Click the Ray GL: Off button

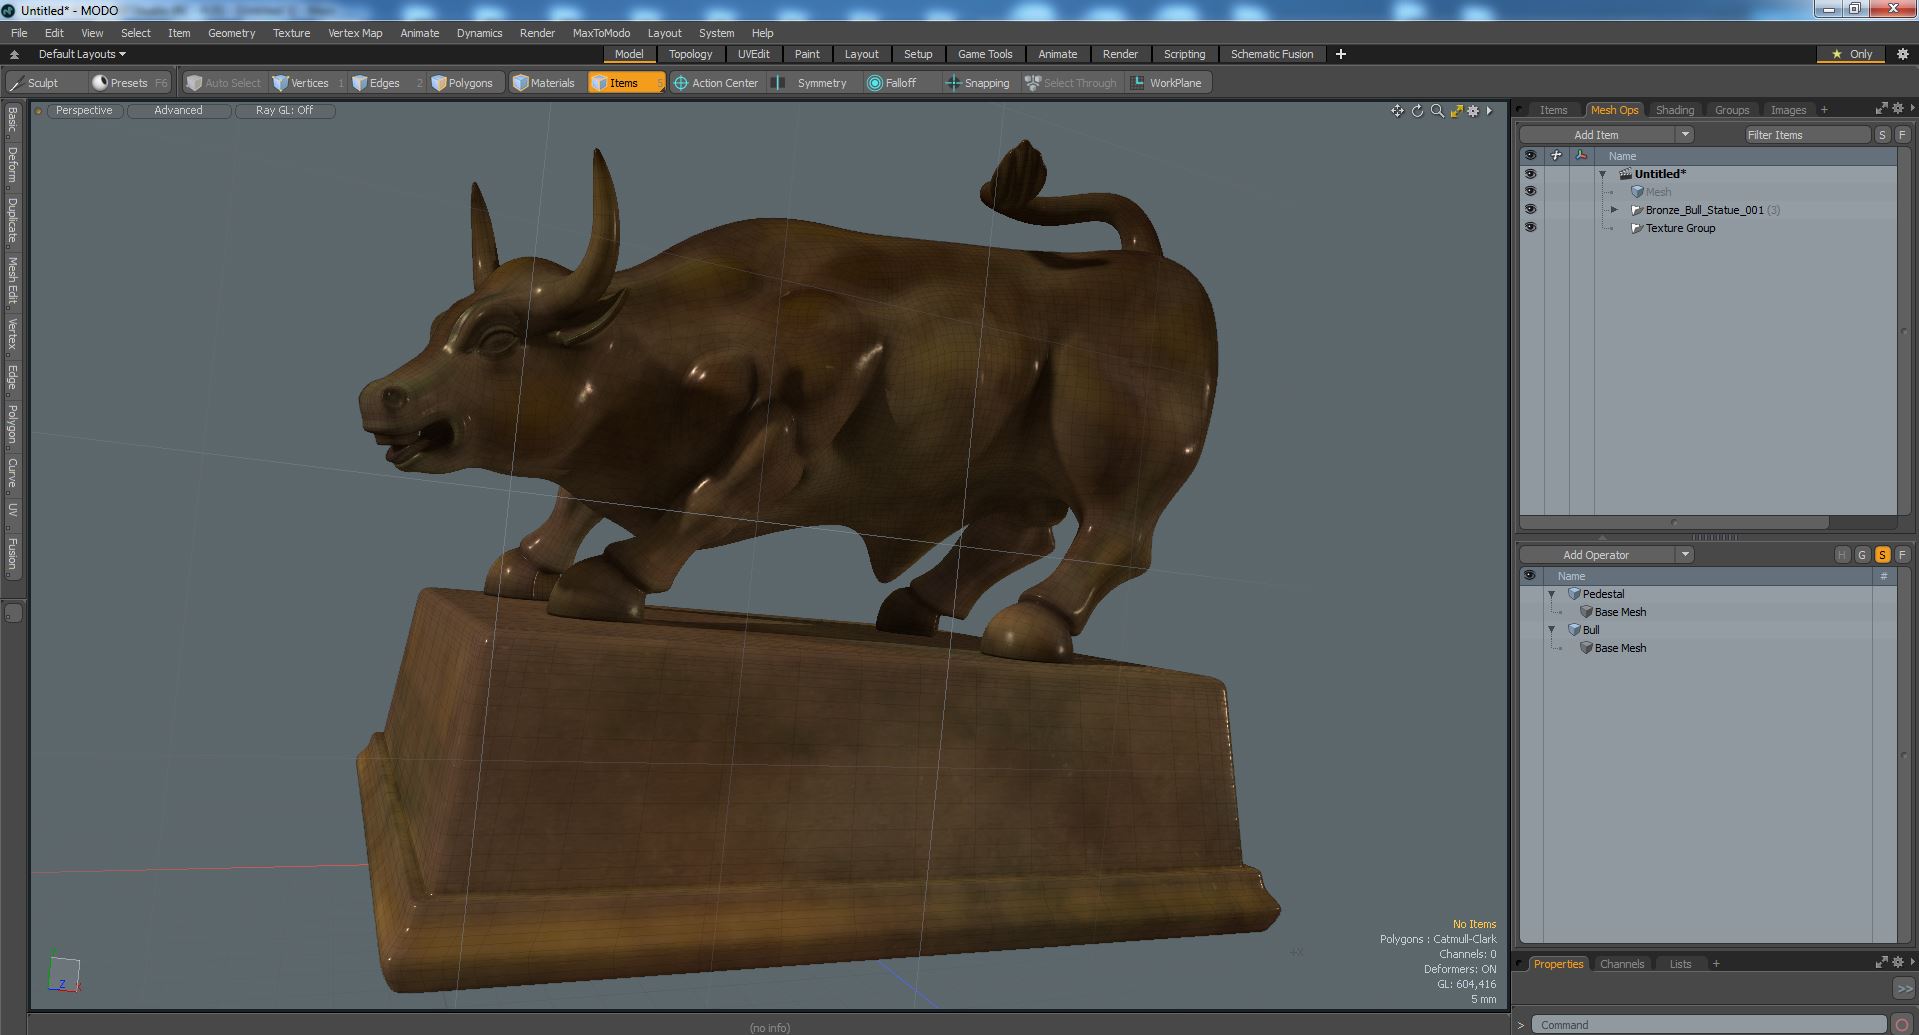284,111
